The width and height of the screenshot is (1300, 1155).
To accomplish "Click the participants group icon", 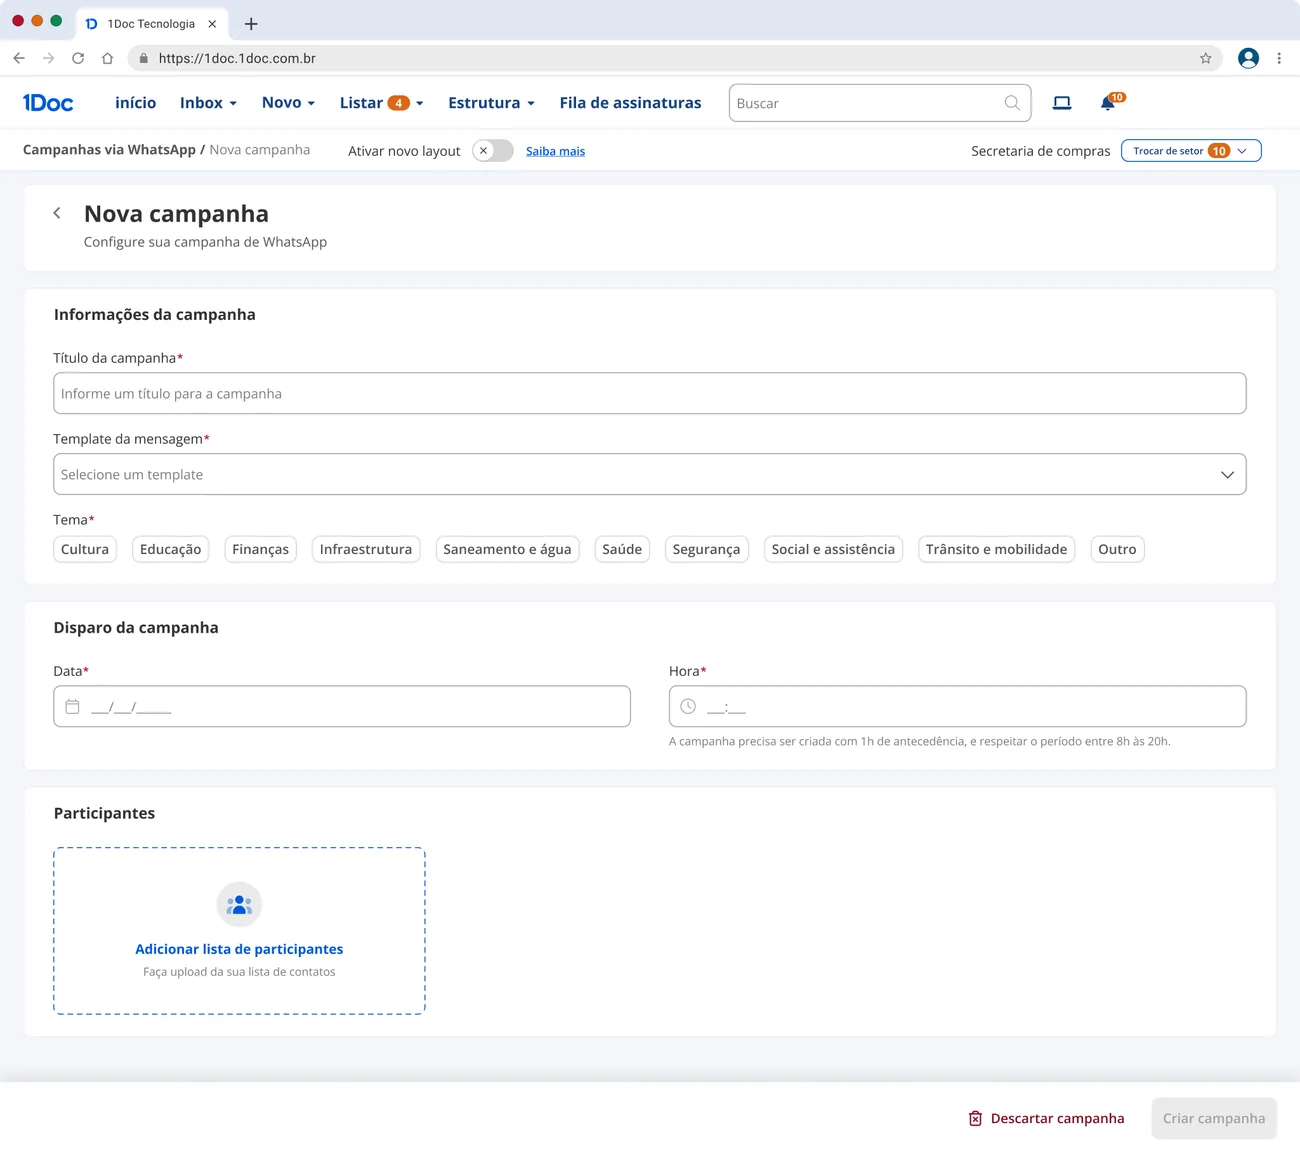I will [x=239, y=905].
